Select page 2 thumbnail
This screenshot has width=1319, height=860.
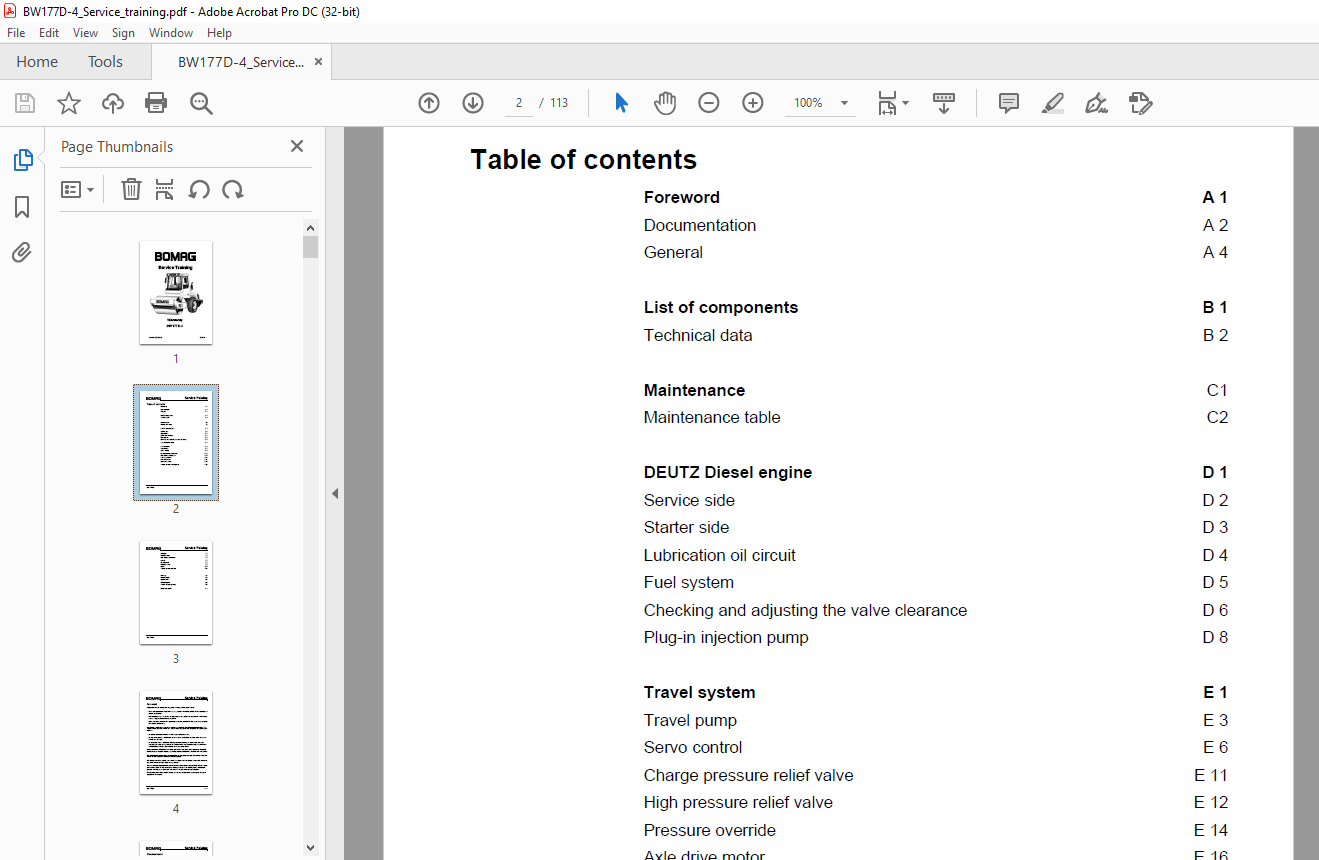pos(176,442)
